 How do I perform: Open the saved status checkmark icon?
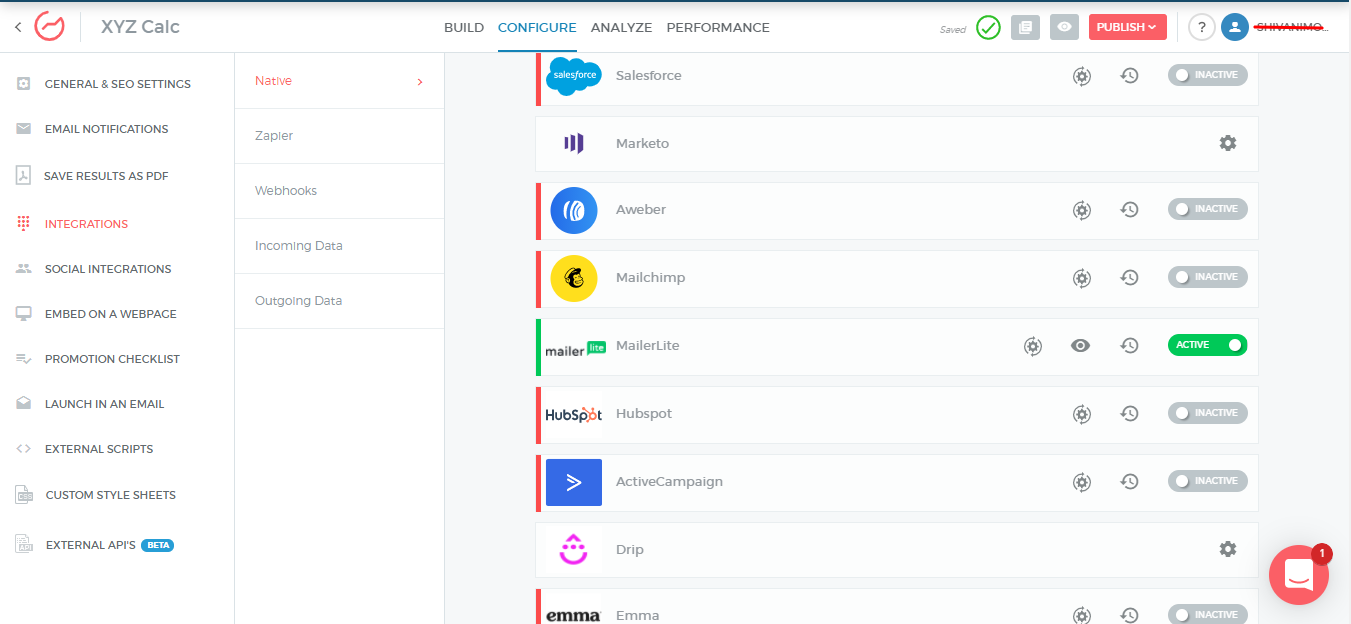[988, 28]
